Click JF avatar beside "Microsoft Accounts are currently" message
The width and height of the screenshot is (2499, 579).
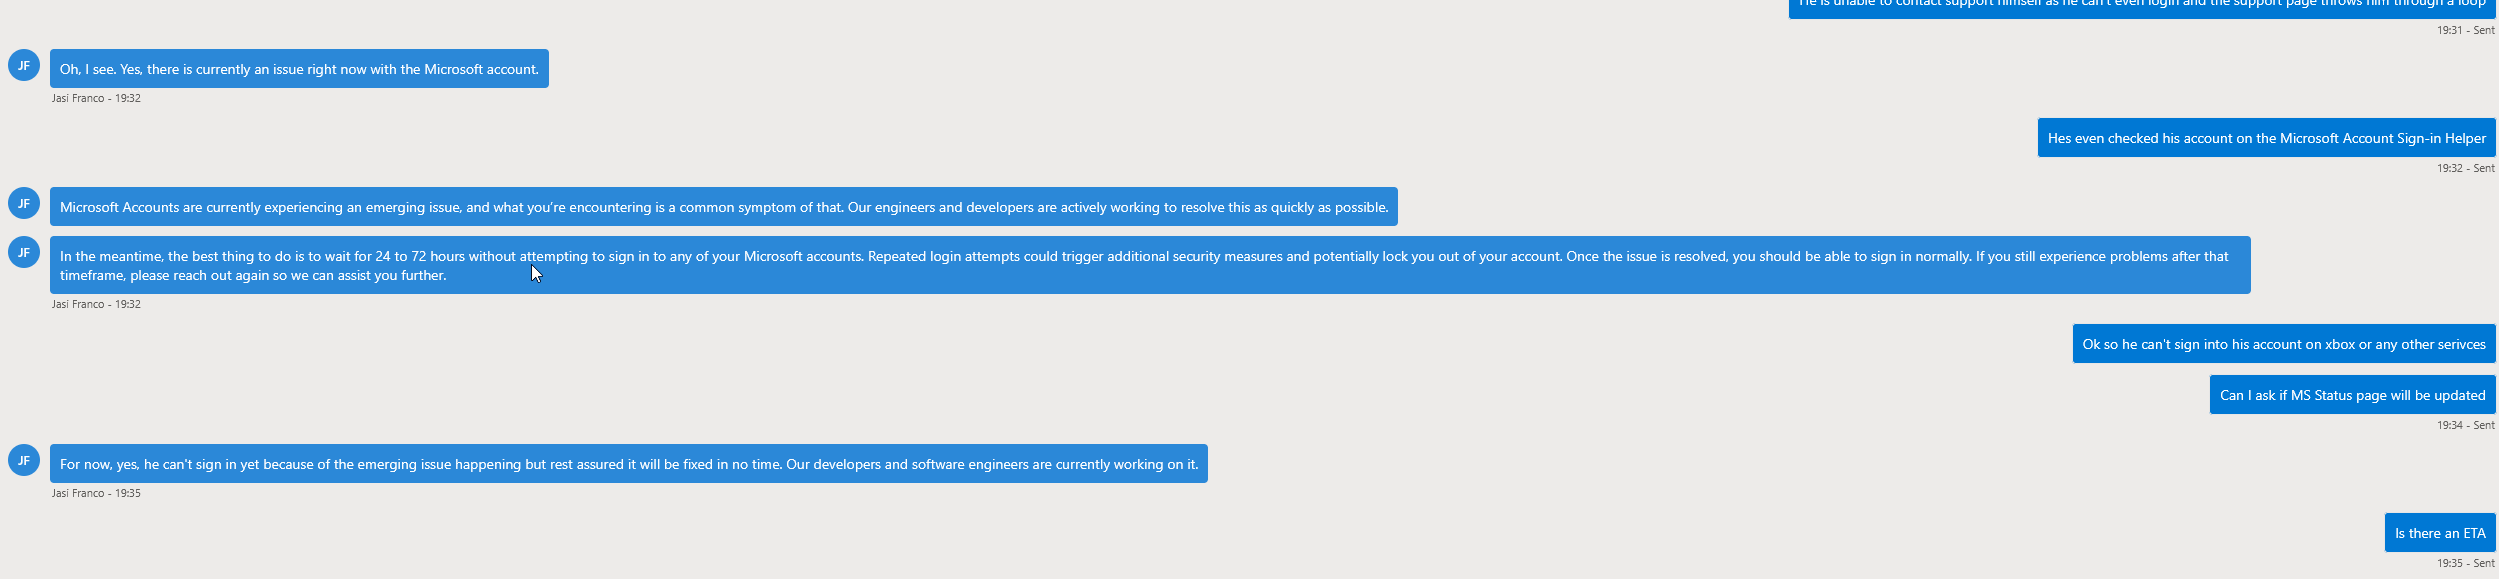[24, 204]
